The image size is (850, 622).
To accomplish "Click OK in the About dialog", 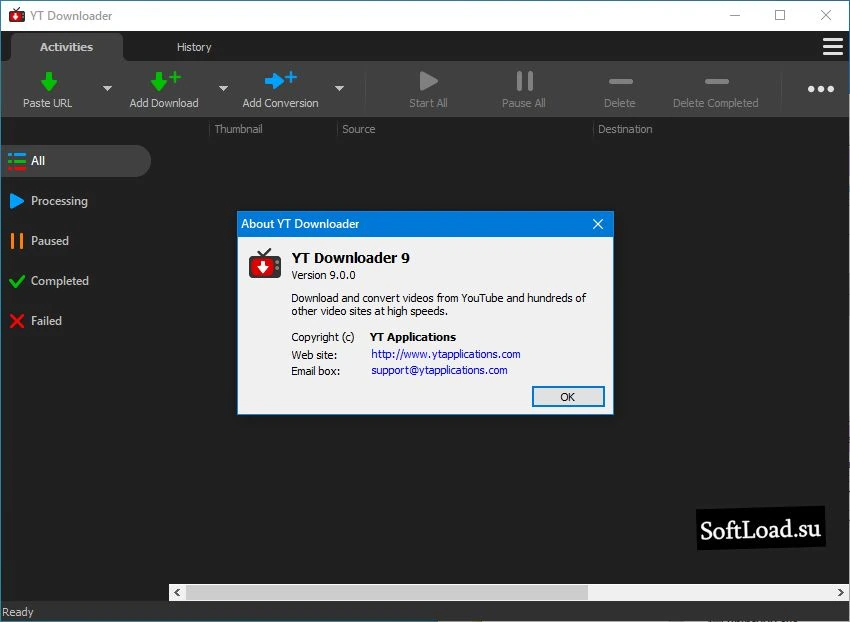I will pyautogui.click(x=568, y=396).
